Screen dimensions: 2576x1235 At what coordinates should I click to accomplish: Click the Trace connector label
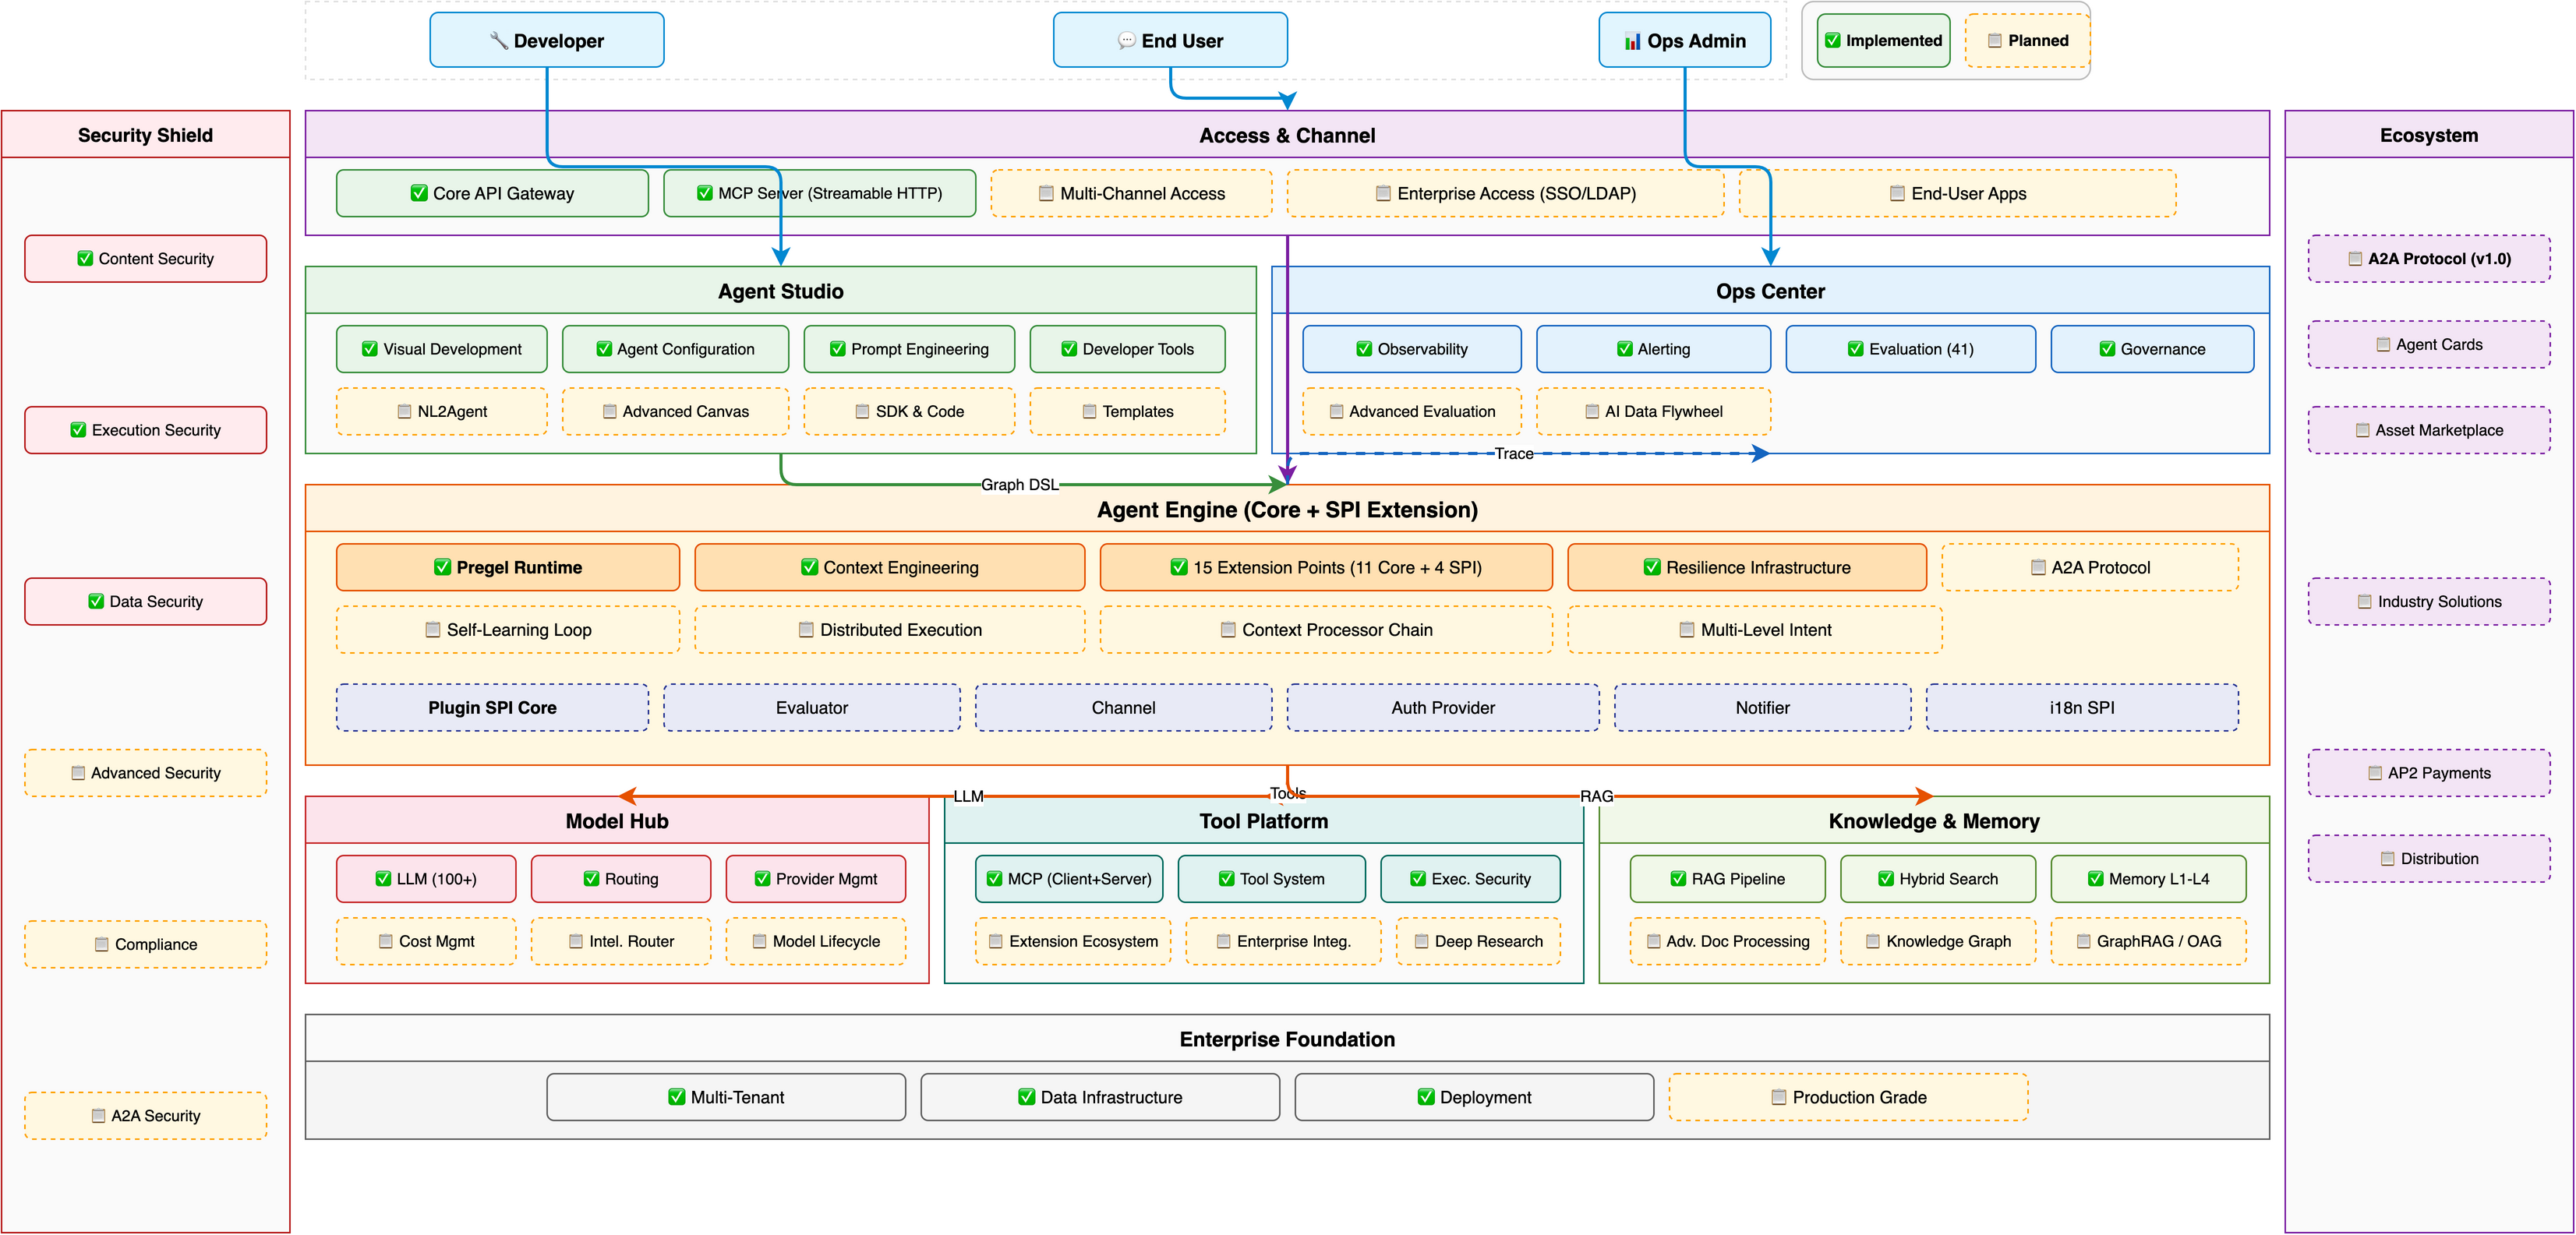[1514, 453]
